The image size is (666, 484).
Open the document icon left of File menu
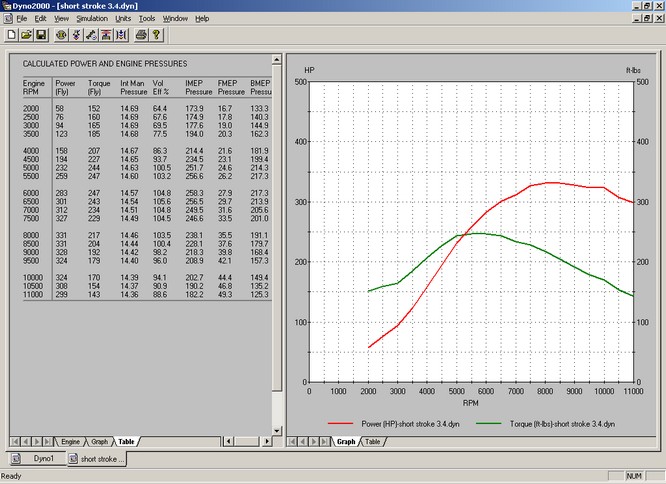coord(8,18)
